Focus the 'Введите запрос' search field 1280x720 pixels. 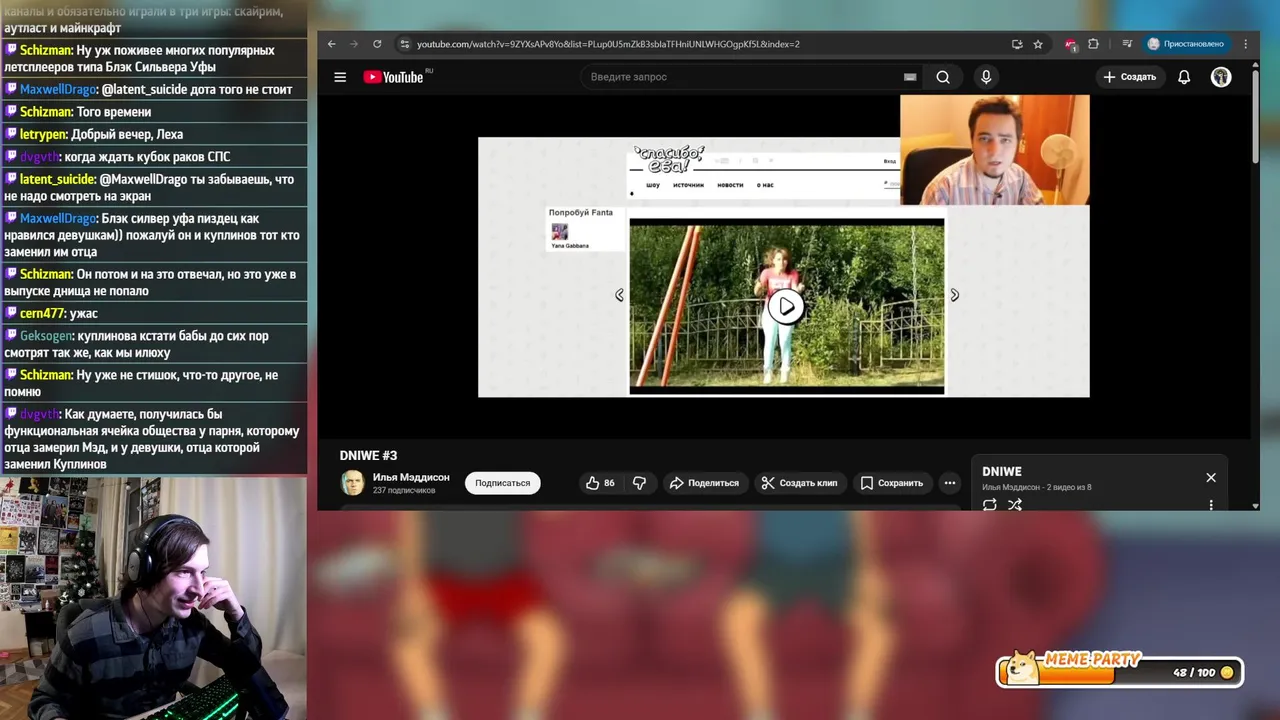pyautogui.click(x=740, y=77)
